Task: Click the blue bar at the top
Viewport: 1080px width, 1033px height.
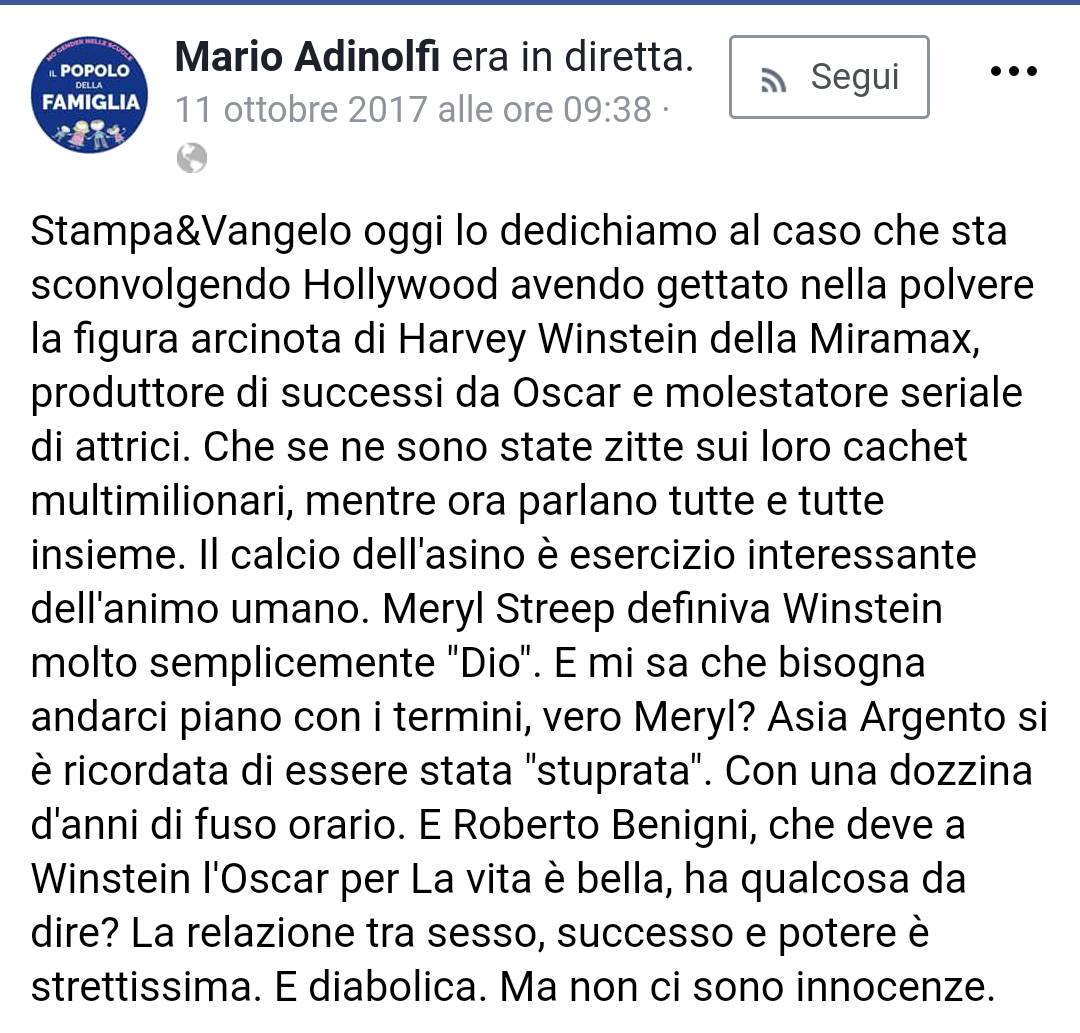Action: tap(540, 2)
